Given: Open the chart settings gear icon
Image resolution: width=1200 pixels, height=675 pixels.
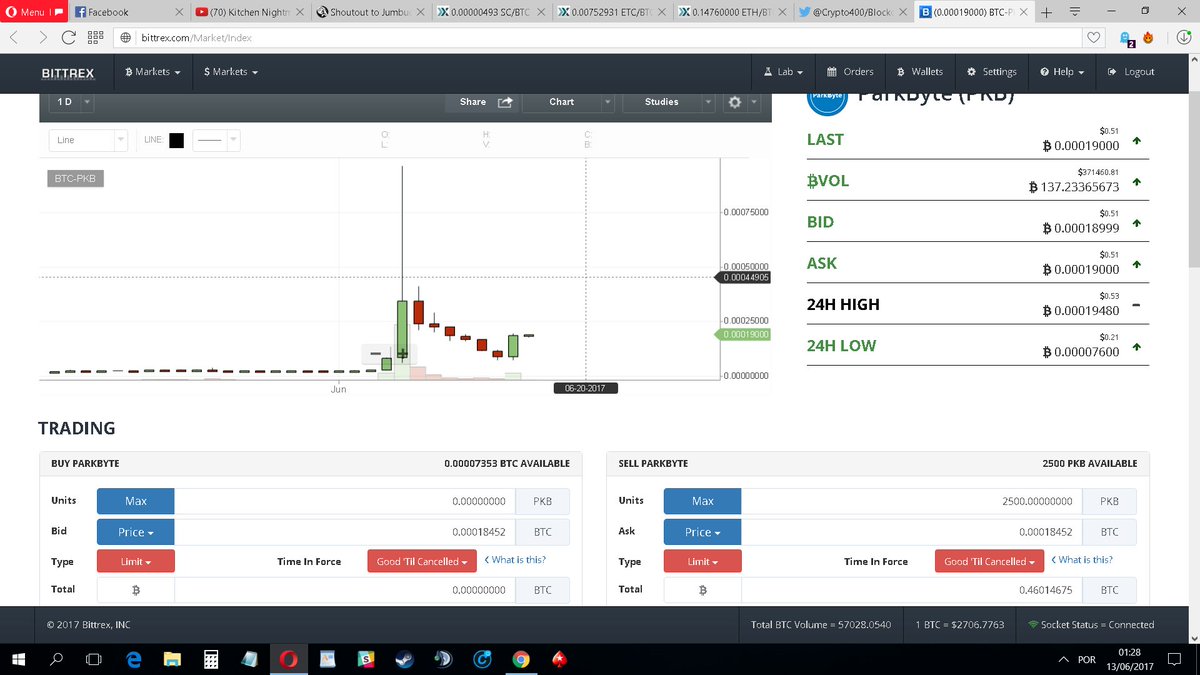Looking at the screenshot, I should pos(733,102).
